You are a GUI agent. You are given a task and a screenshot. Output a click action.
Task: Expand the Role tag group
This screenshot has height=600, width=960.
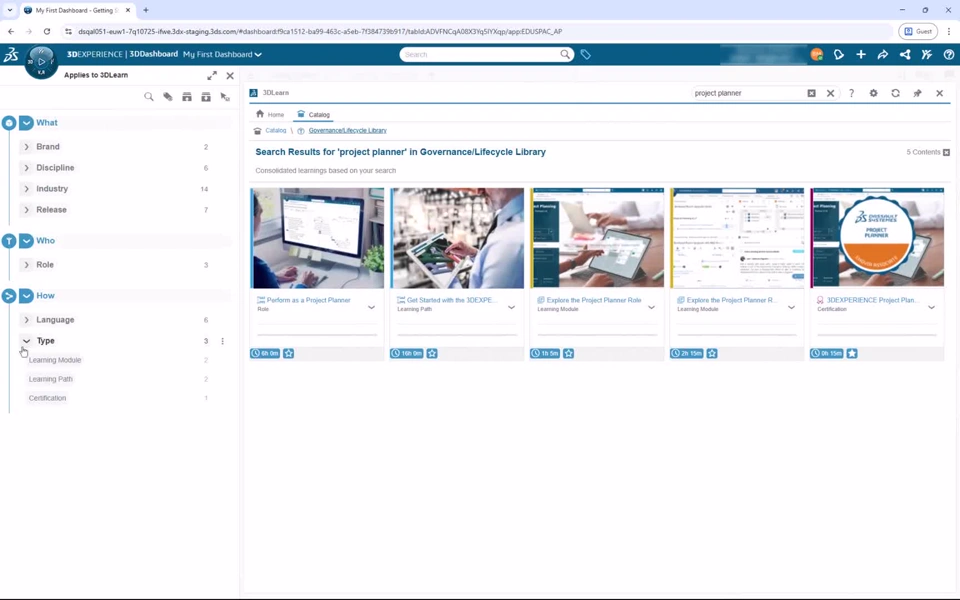26,265
